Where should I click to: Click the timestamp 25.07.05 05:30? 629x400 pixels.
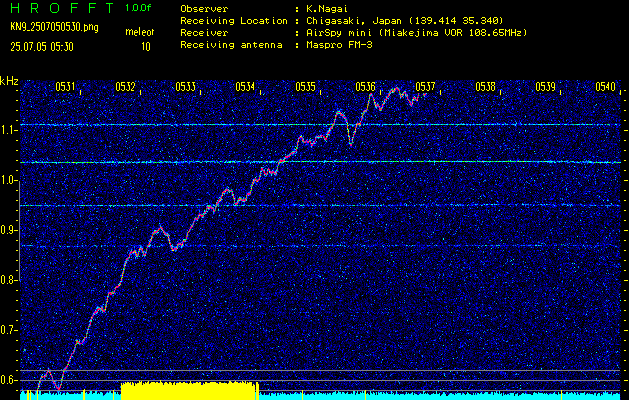(42, 47)
